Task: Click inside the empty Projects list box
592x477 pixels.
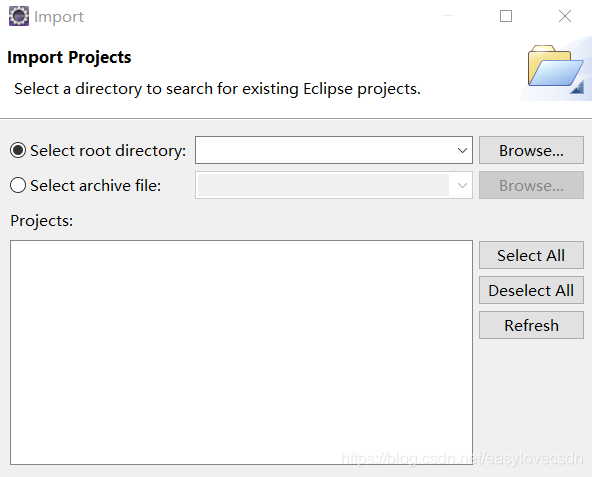Action: pyautogui.click(x=241, y=352)
